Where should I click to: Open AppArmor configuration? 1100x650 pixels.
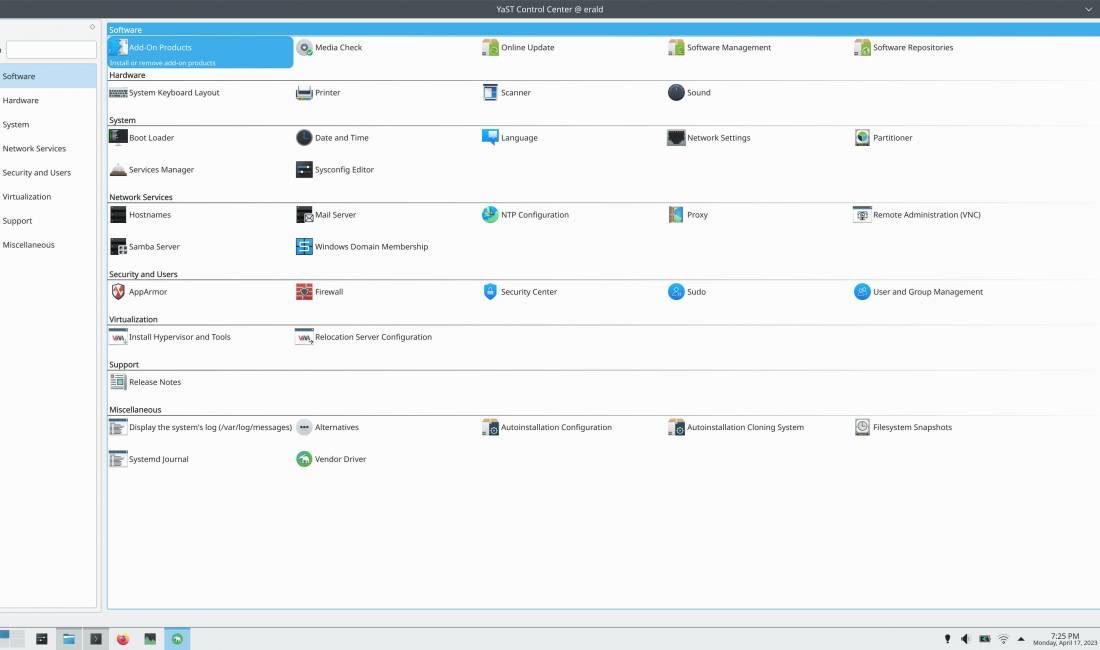tap(139, 292)
